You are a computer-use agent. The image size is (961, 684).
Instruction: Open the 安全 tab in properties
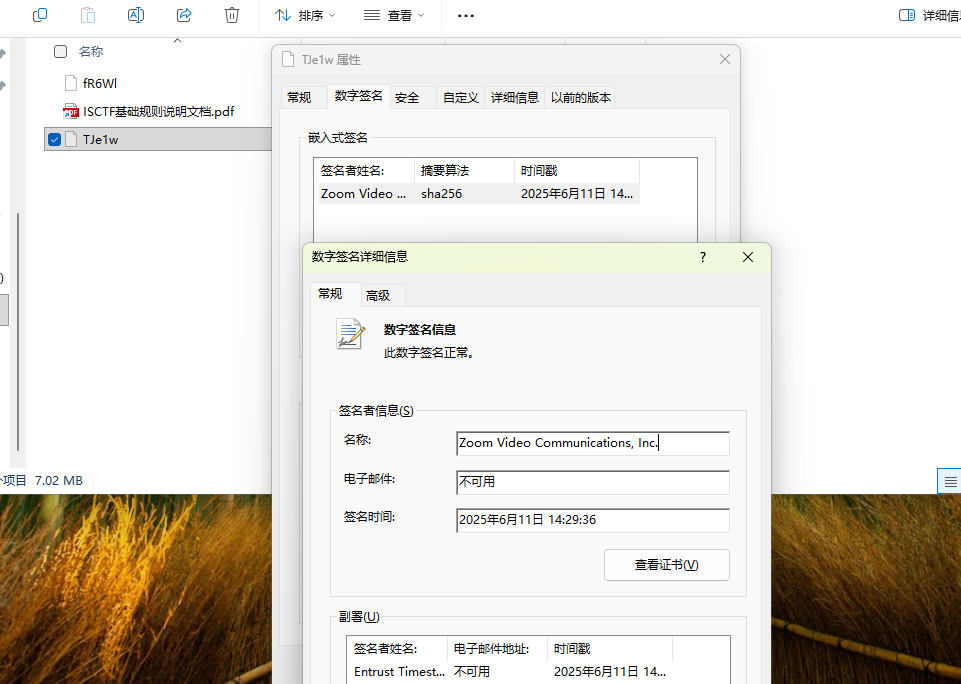point(407,98)
